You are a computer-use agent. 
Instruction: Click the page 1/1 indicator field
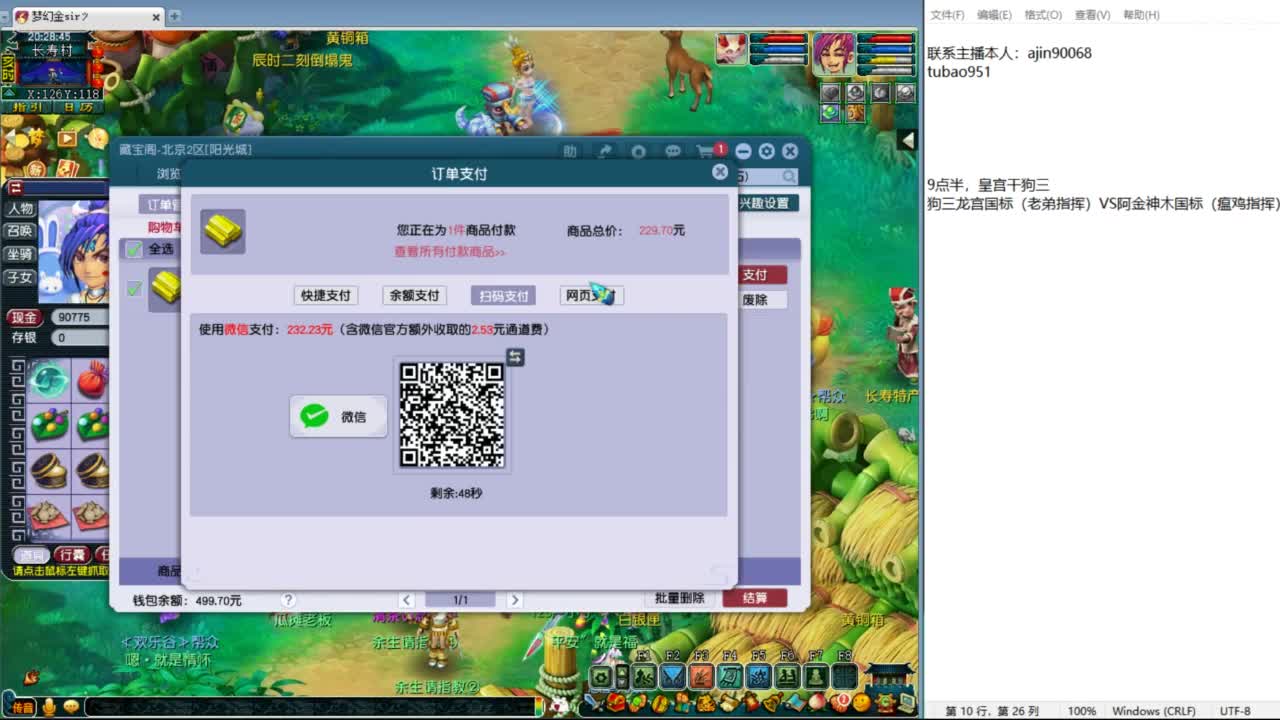click(460, 600)
